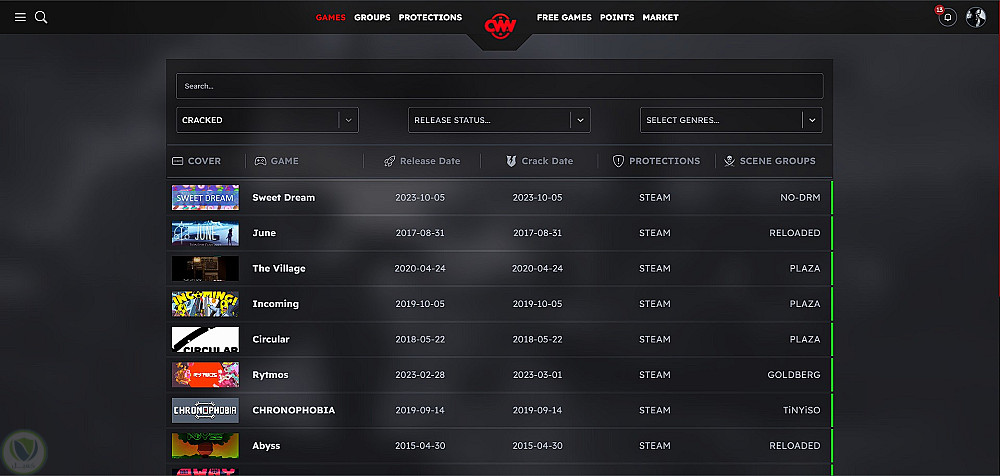Click the shield icon by Protections
The width and height of the screenshot is (1000, 476).
(x=618, y=161)
